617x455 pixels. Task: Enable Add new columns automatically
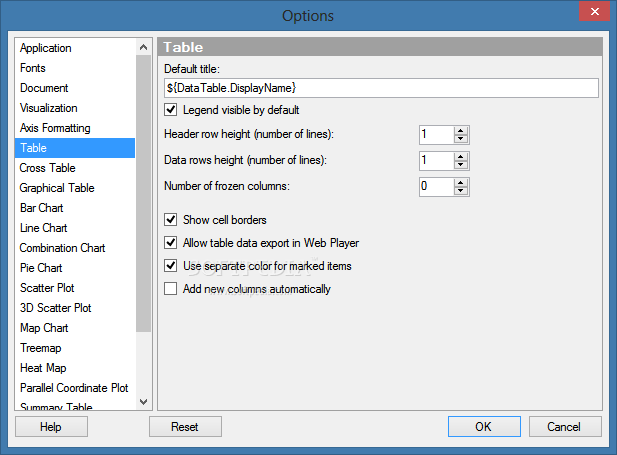[170, 289]
